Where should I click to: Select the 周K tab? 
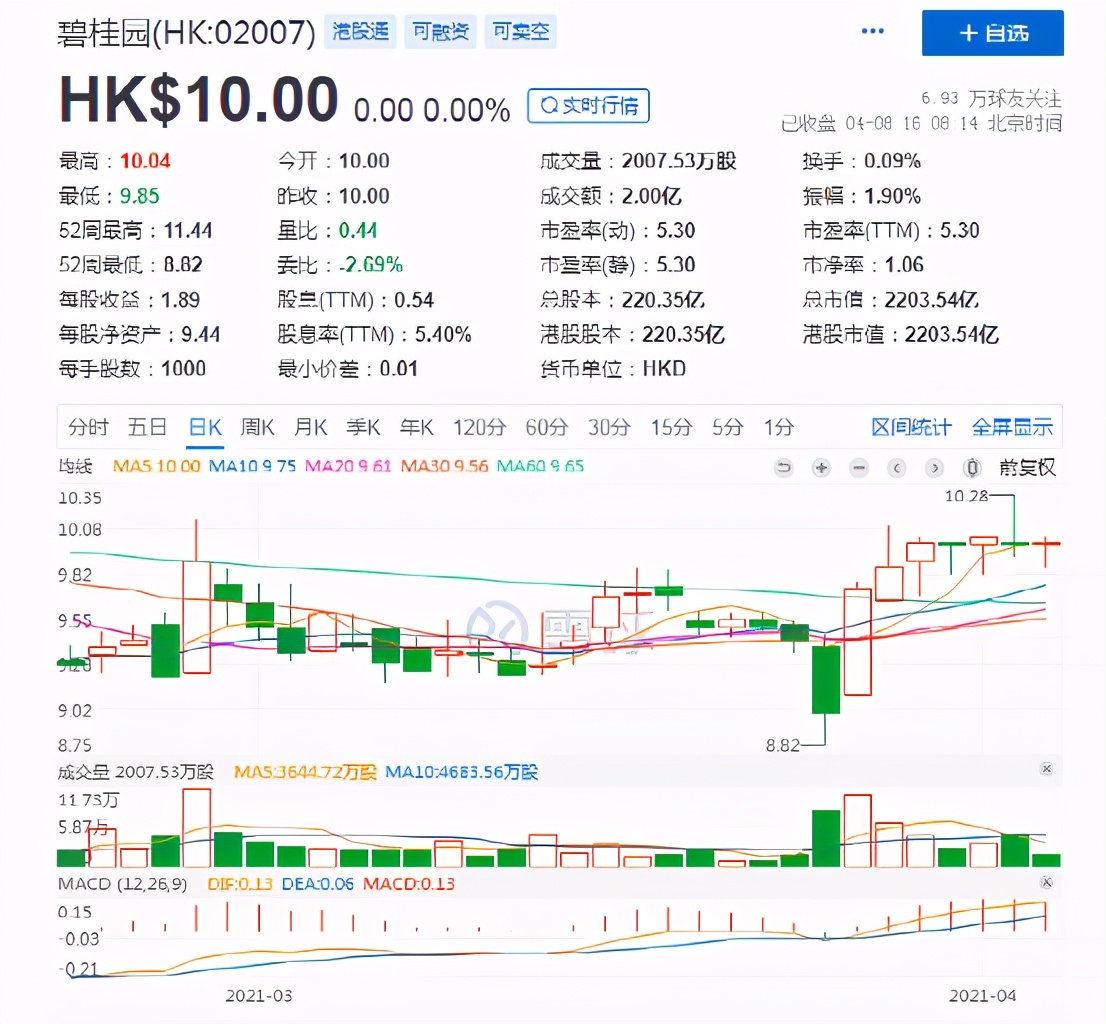click(x=257, y=427)
